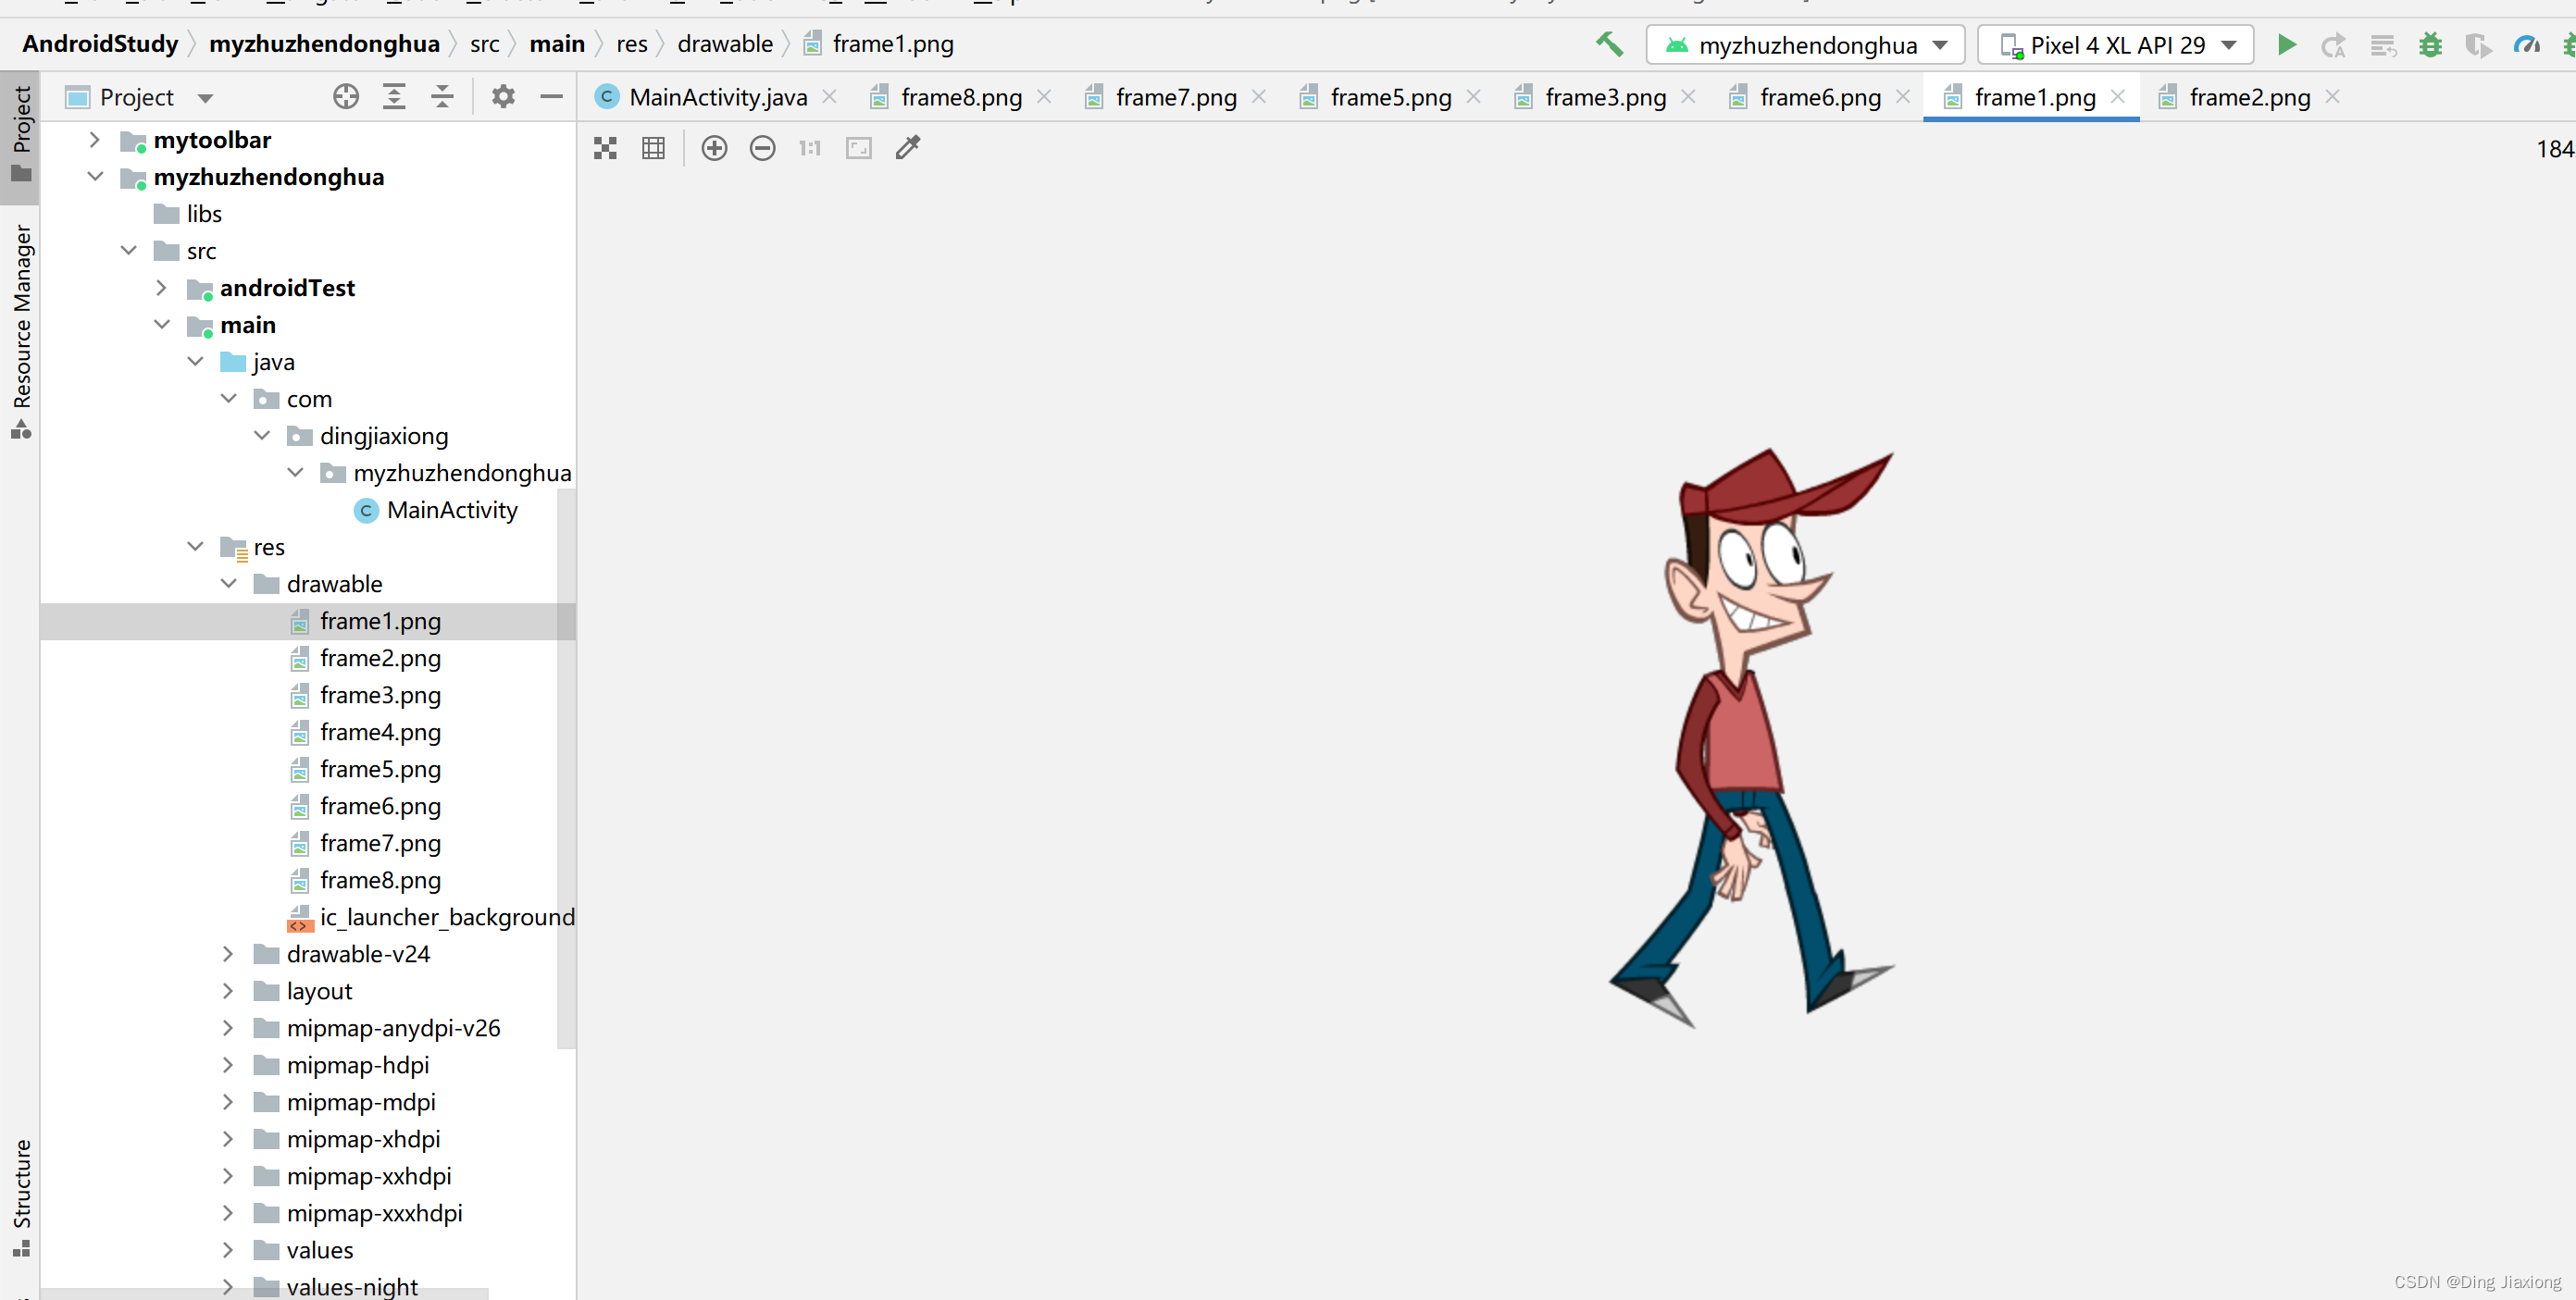Open Project panel settings gear

point(503,97)
